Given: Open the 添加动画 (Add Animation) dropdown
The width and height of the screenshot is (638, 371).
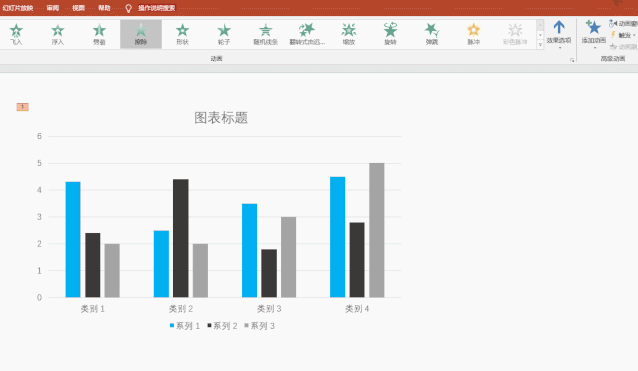Looking at the screenshot, I should [594, 35].
